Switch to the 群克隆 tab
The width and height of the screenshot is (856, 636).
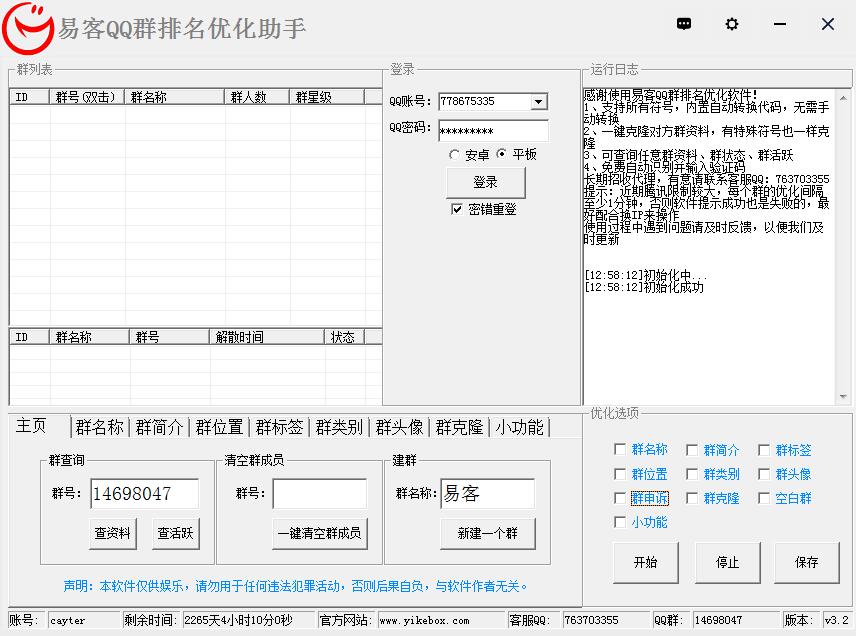(458, 427)
